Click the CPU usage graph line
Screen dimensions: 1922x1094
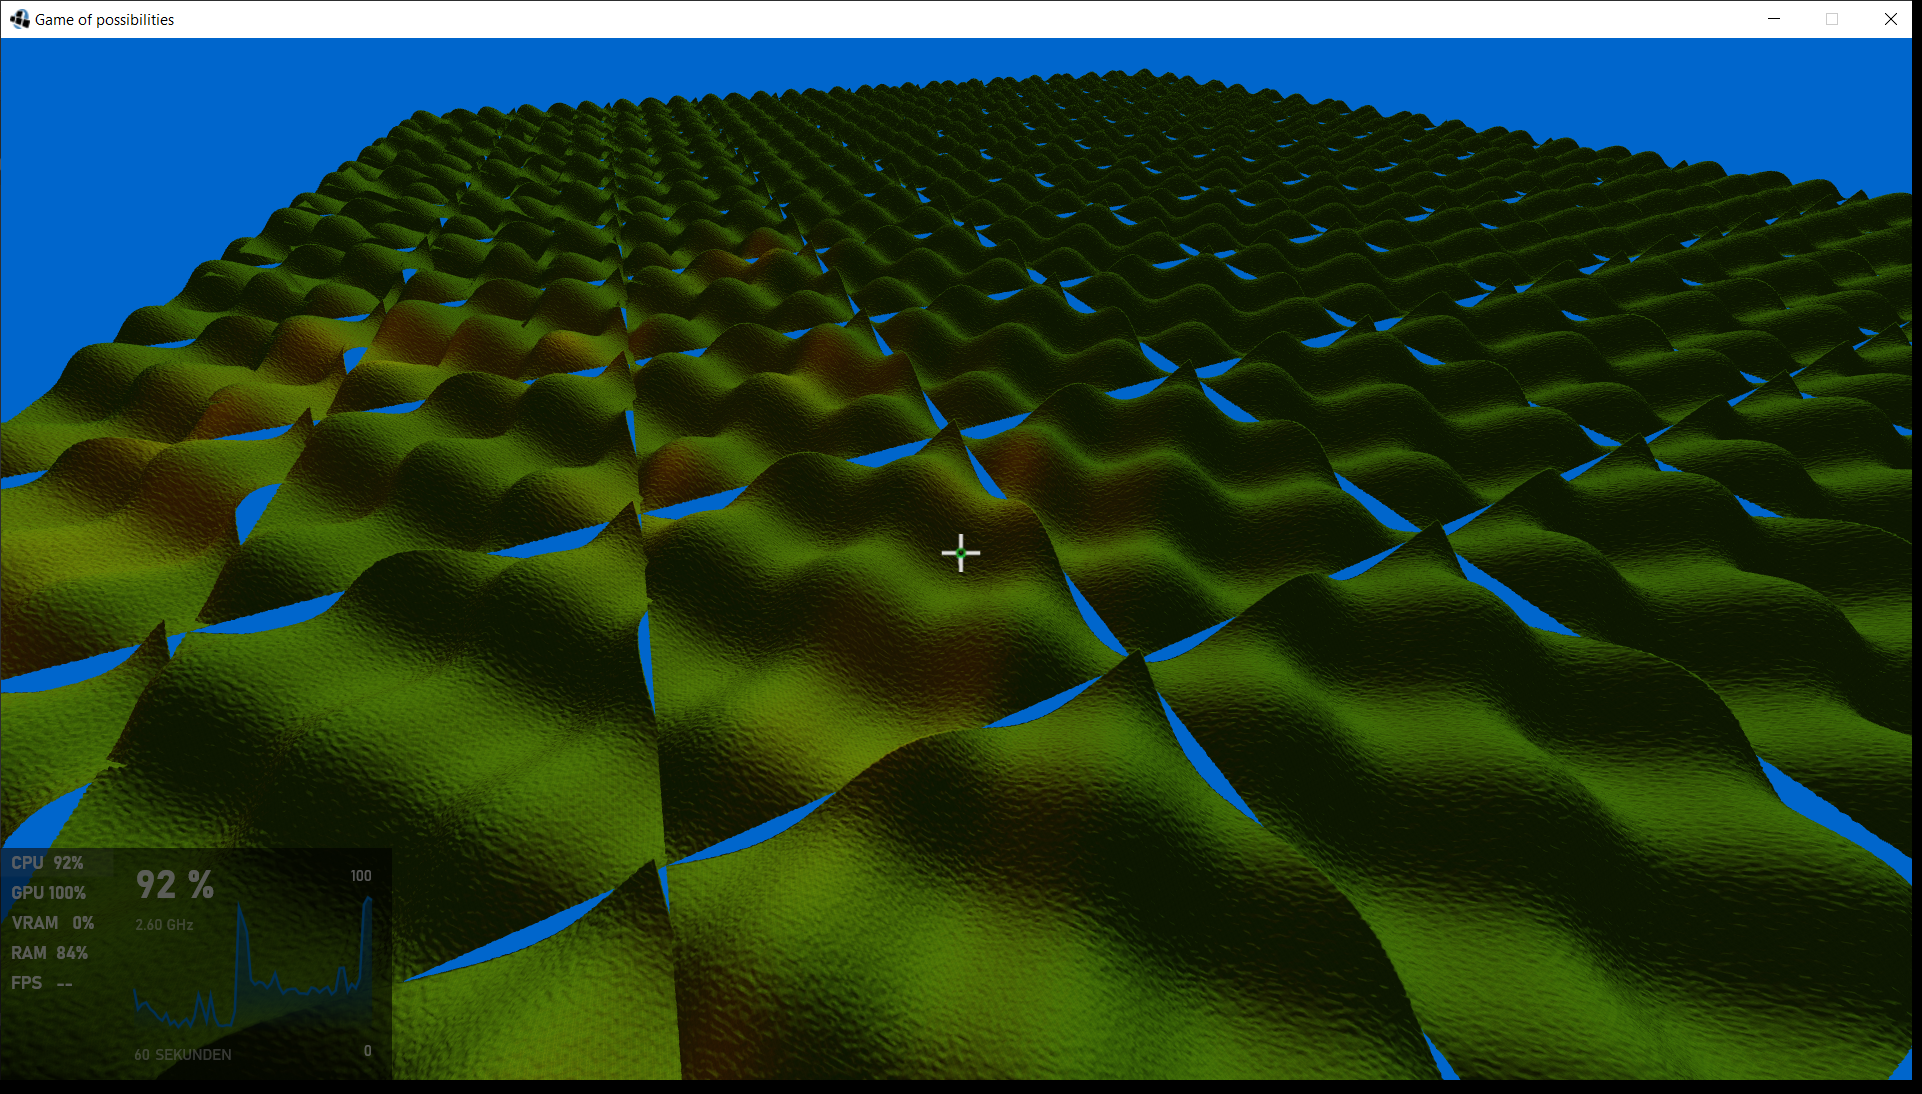click(x=290, y=989)
